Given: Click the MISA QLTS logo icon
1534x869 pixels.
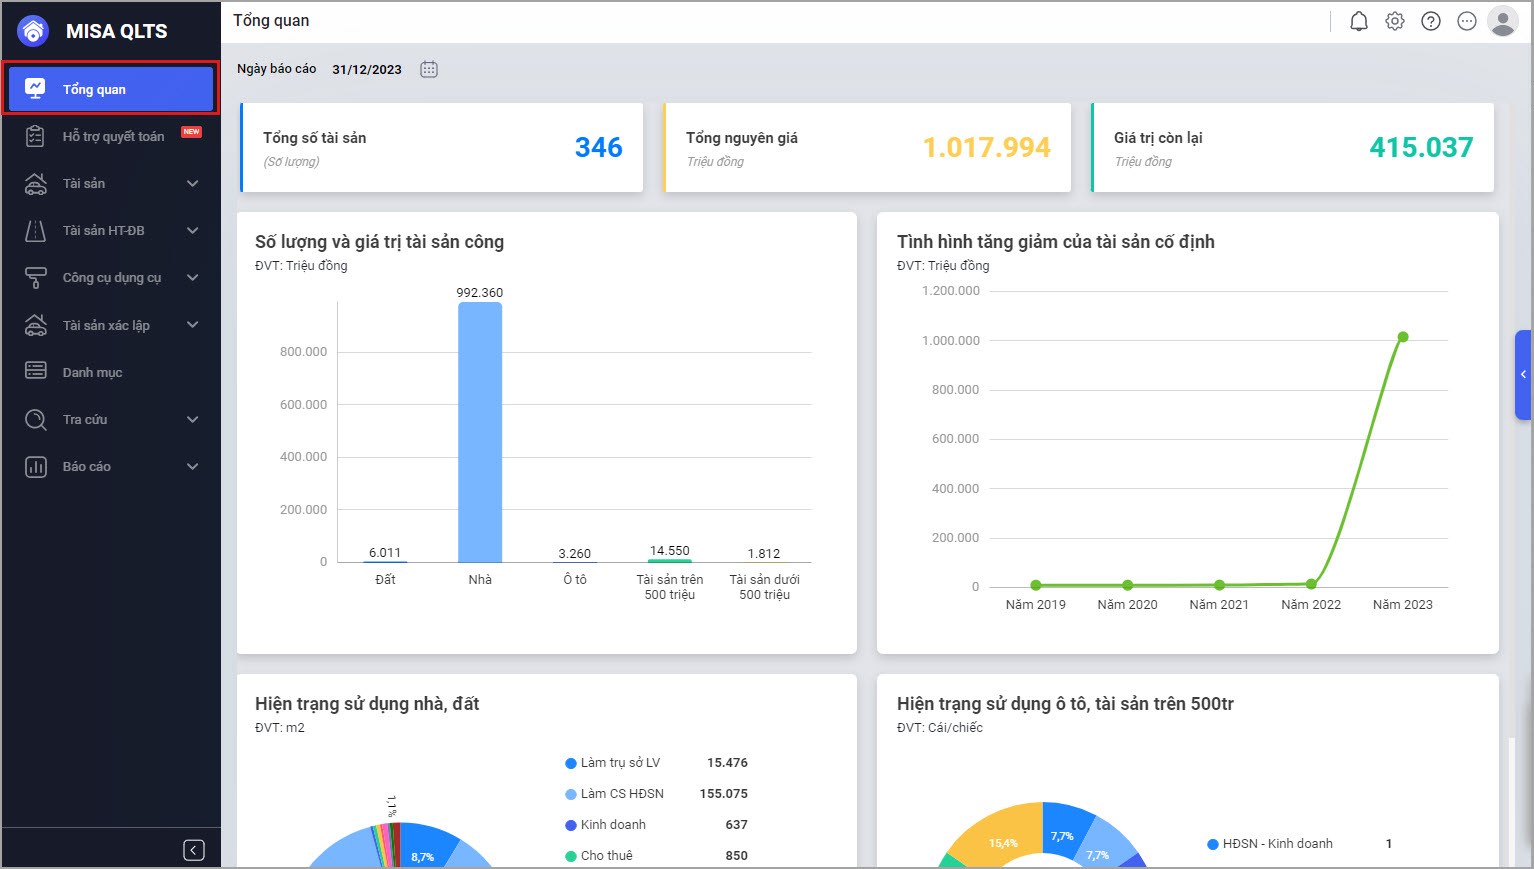Looking at the screenshot, I should [x=34, y=31].
